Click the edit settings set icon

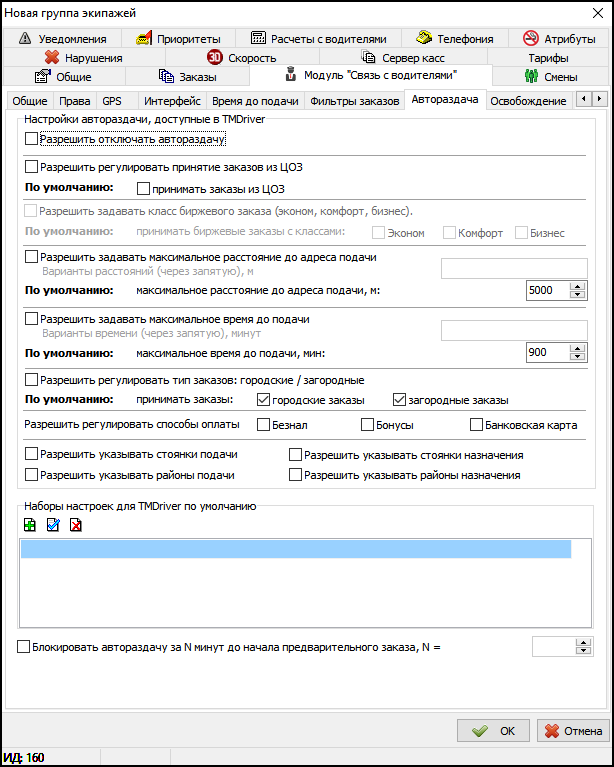(x=53, y=525)
